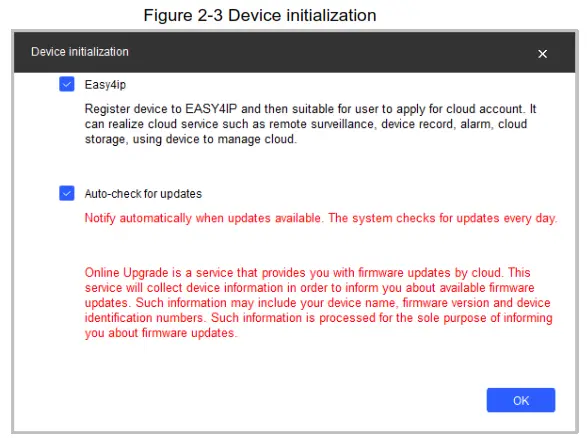Click the word EASY4IP in the description
This screenshot has width=587, height=438.
click(x=211, y=109)
